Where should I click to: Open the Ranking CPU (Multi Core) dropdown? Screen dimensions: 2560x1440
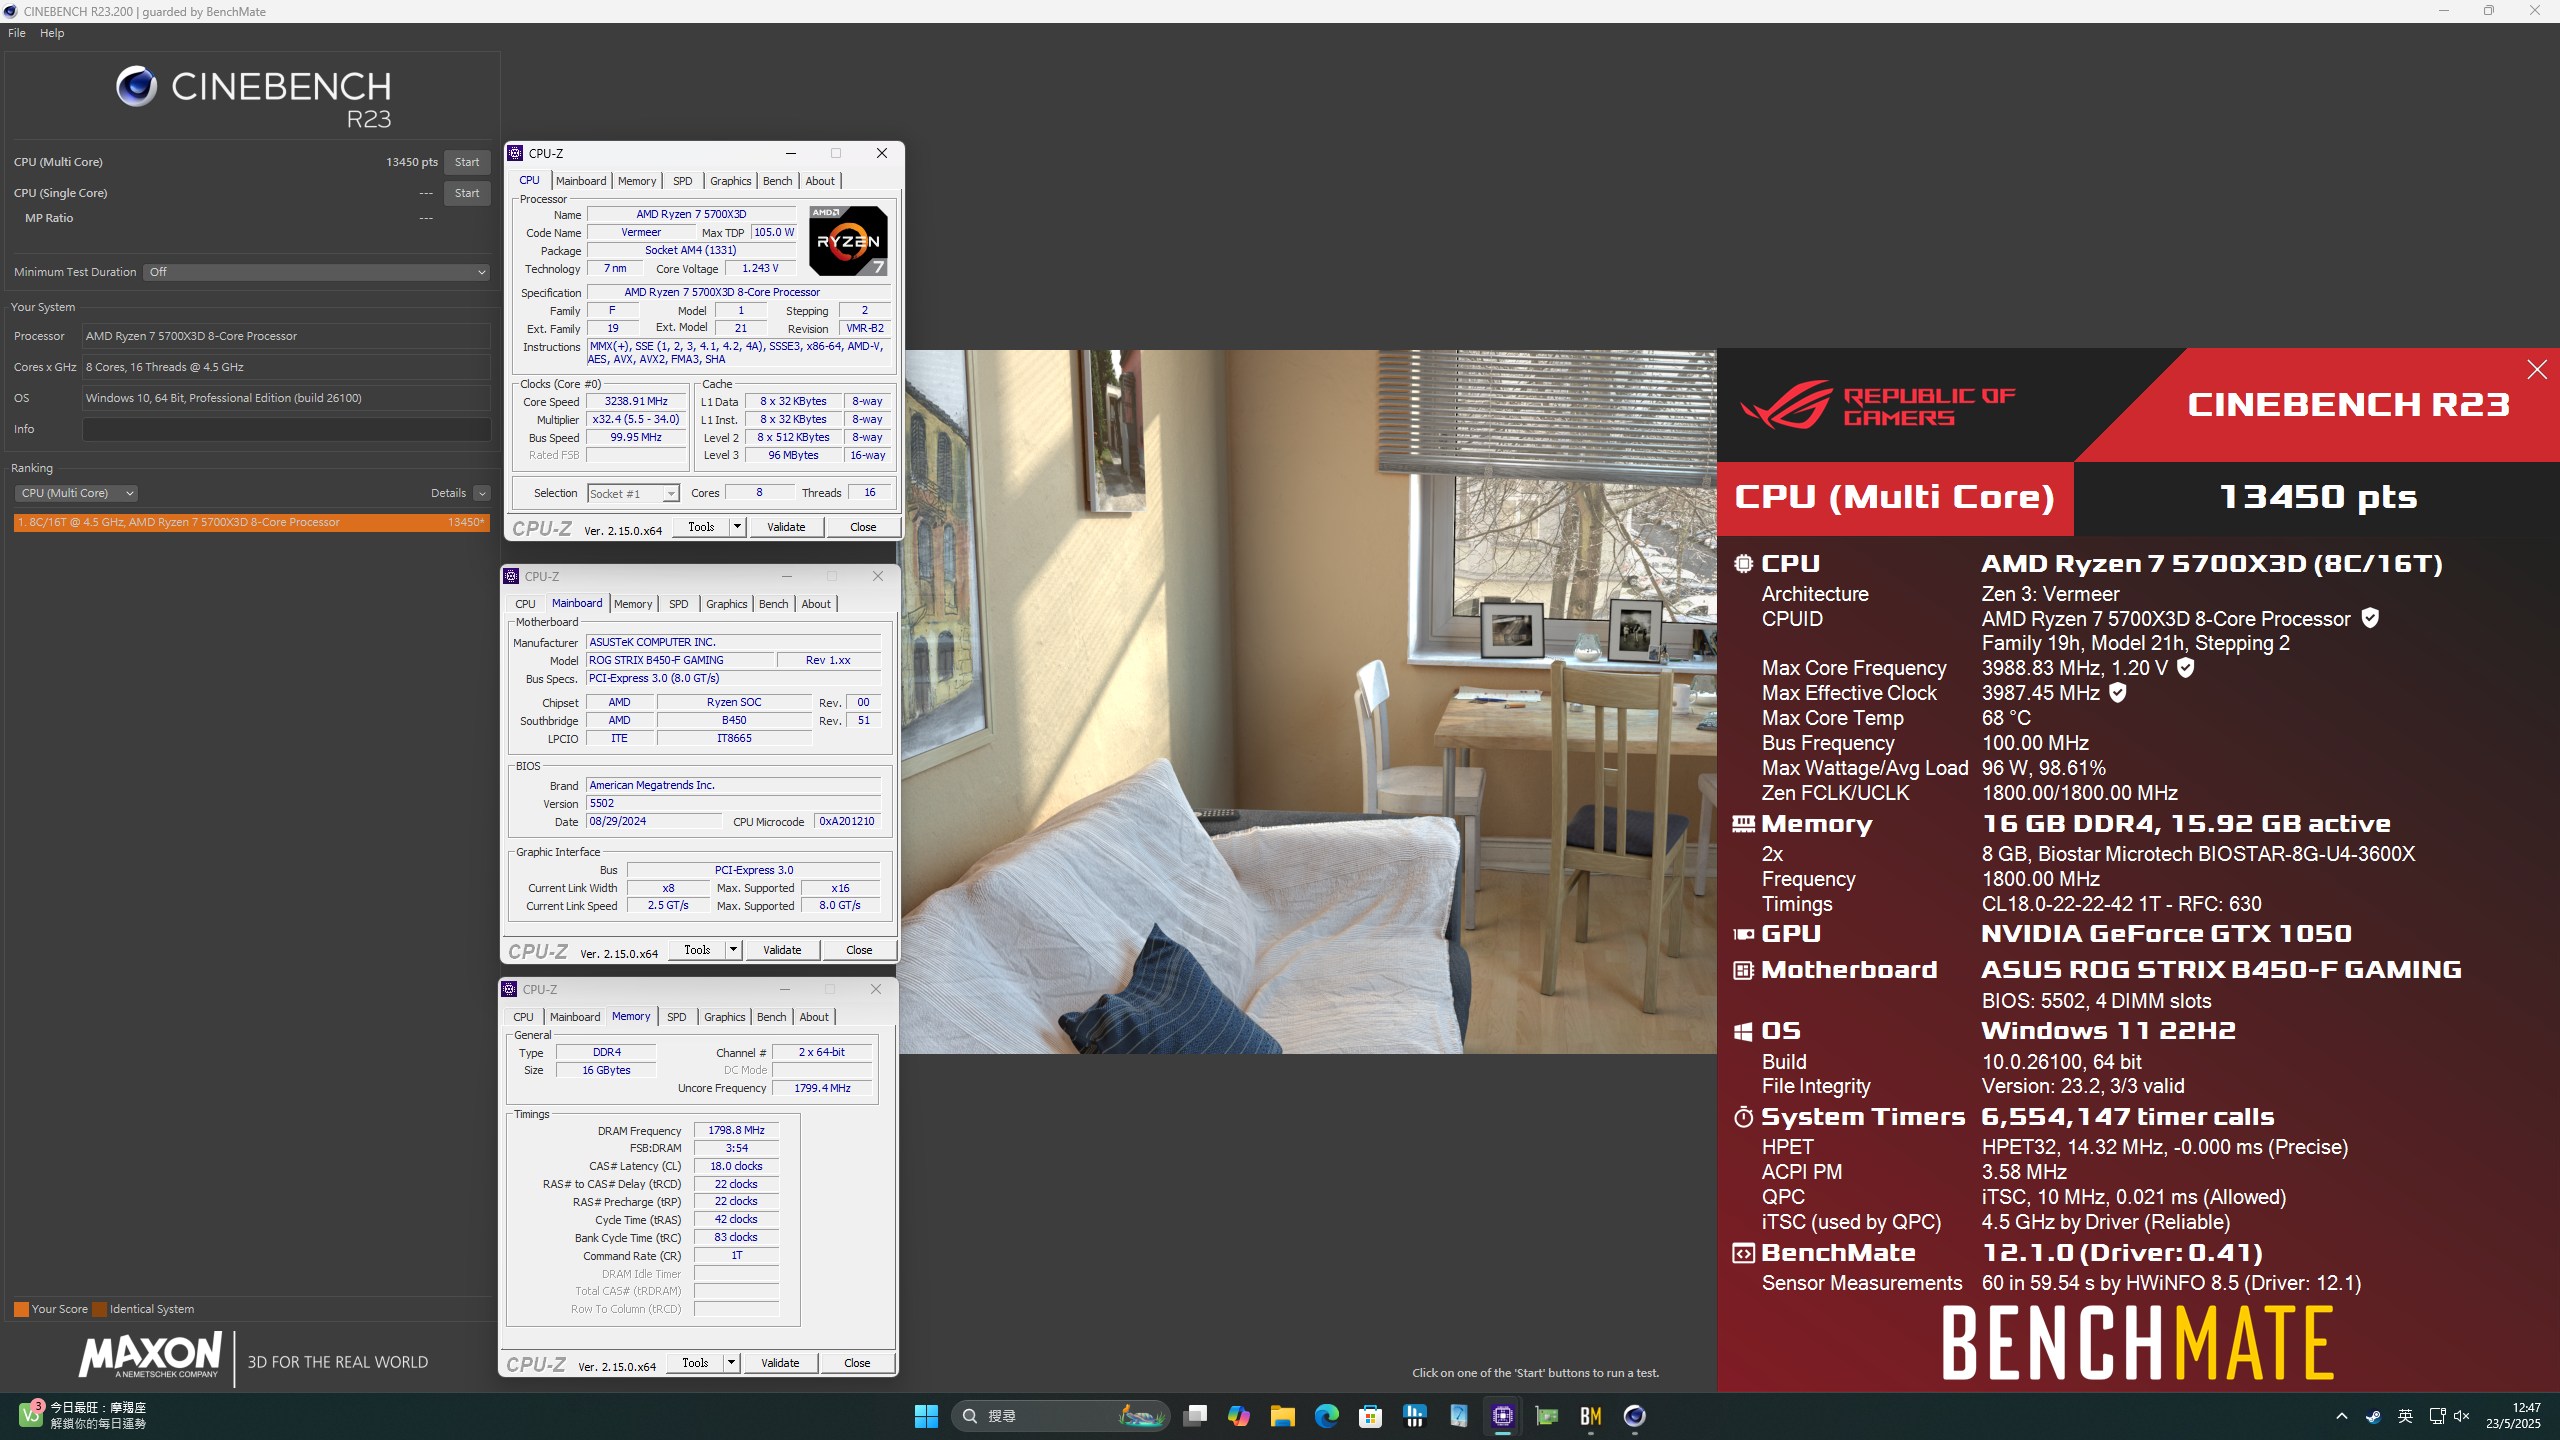(x=76, y=493)
